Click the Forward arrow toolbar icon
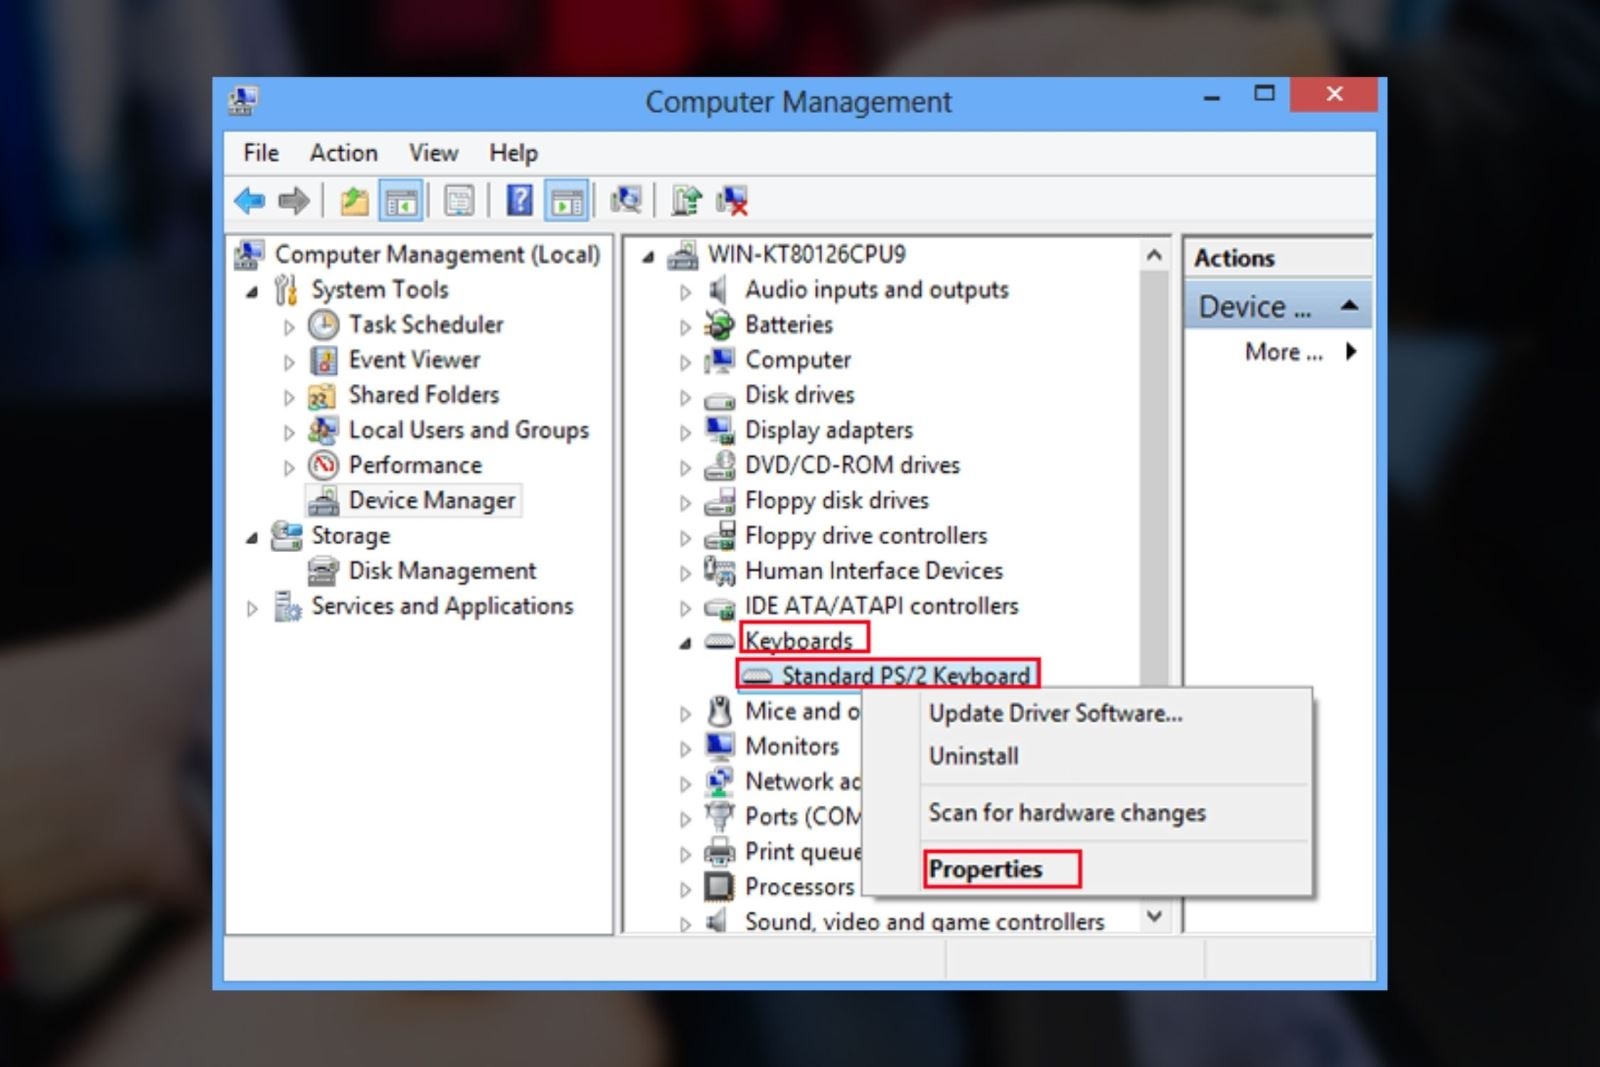Screen dimensions: 1600x1067 click(293, 201)
